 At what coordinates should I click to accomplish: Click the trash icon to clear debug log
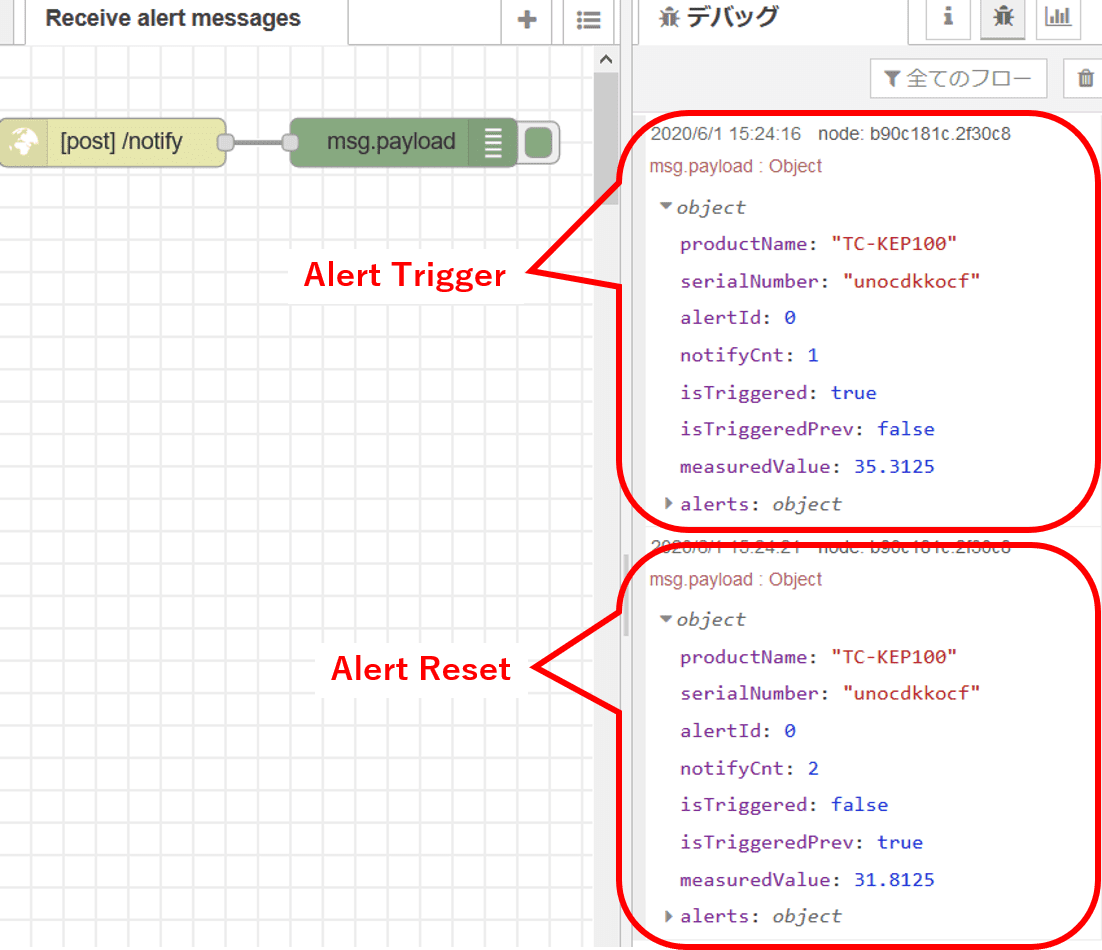click(x=1085, y=79)
